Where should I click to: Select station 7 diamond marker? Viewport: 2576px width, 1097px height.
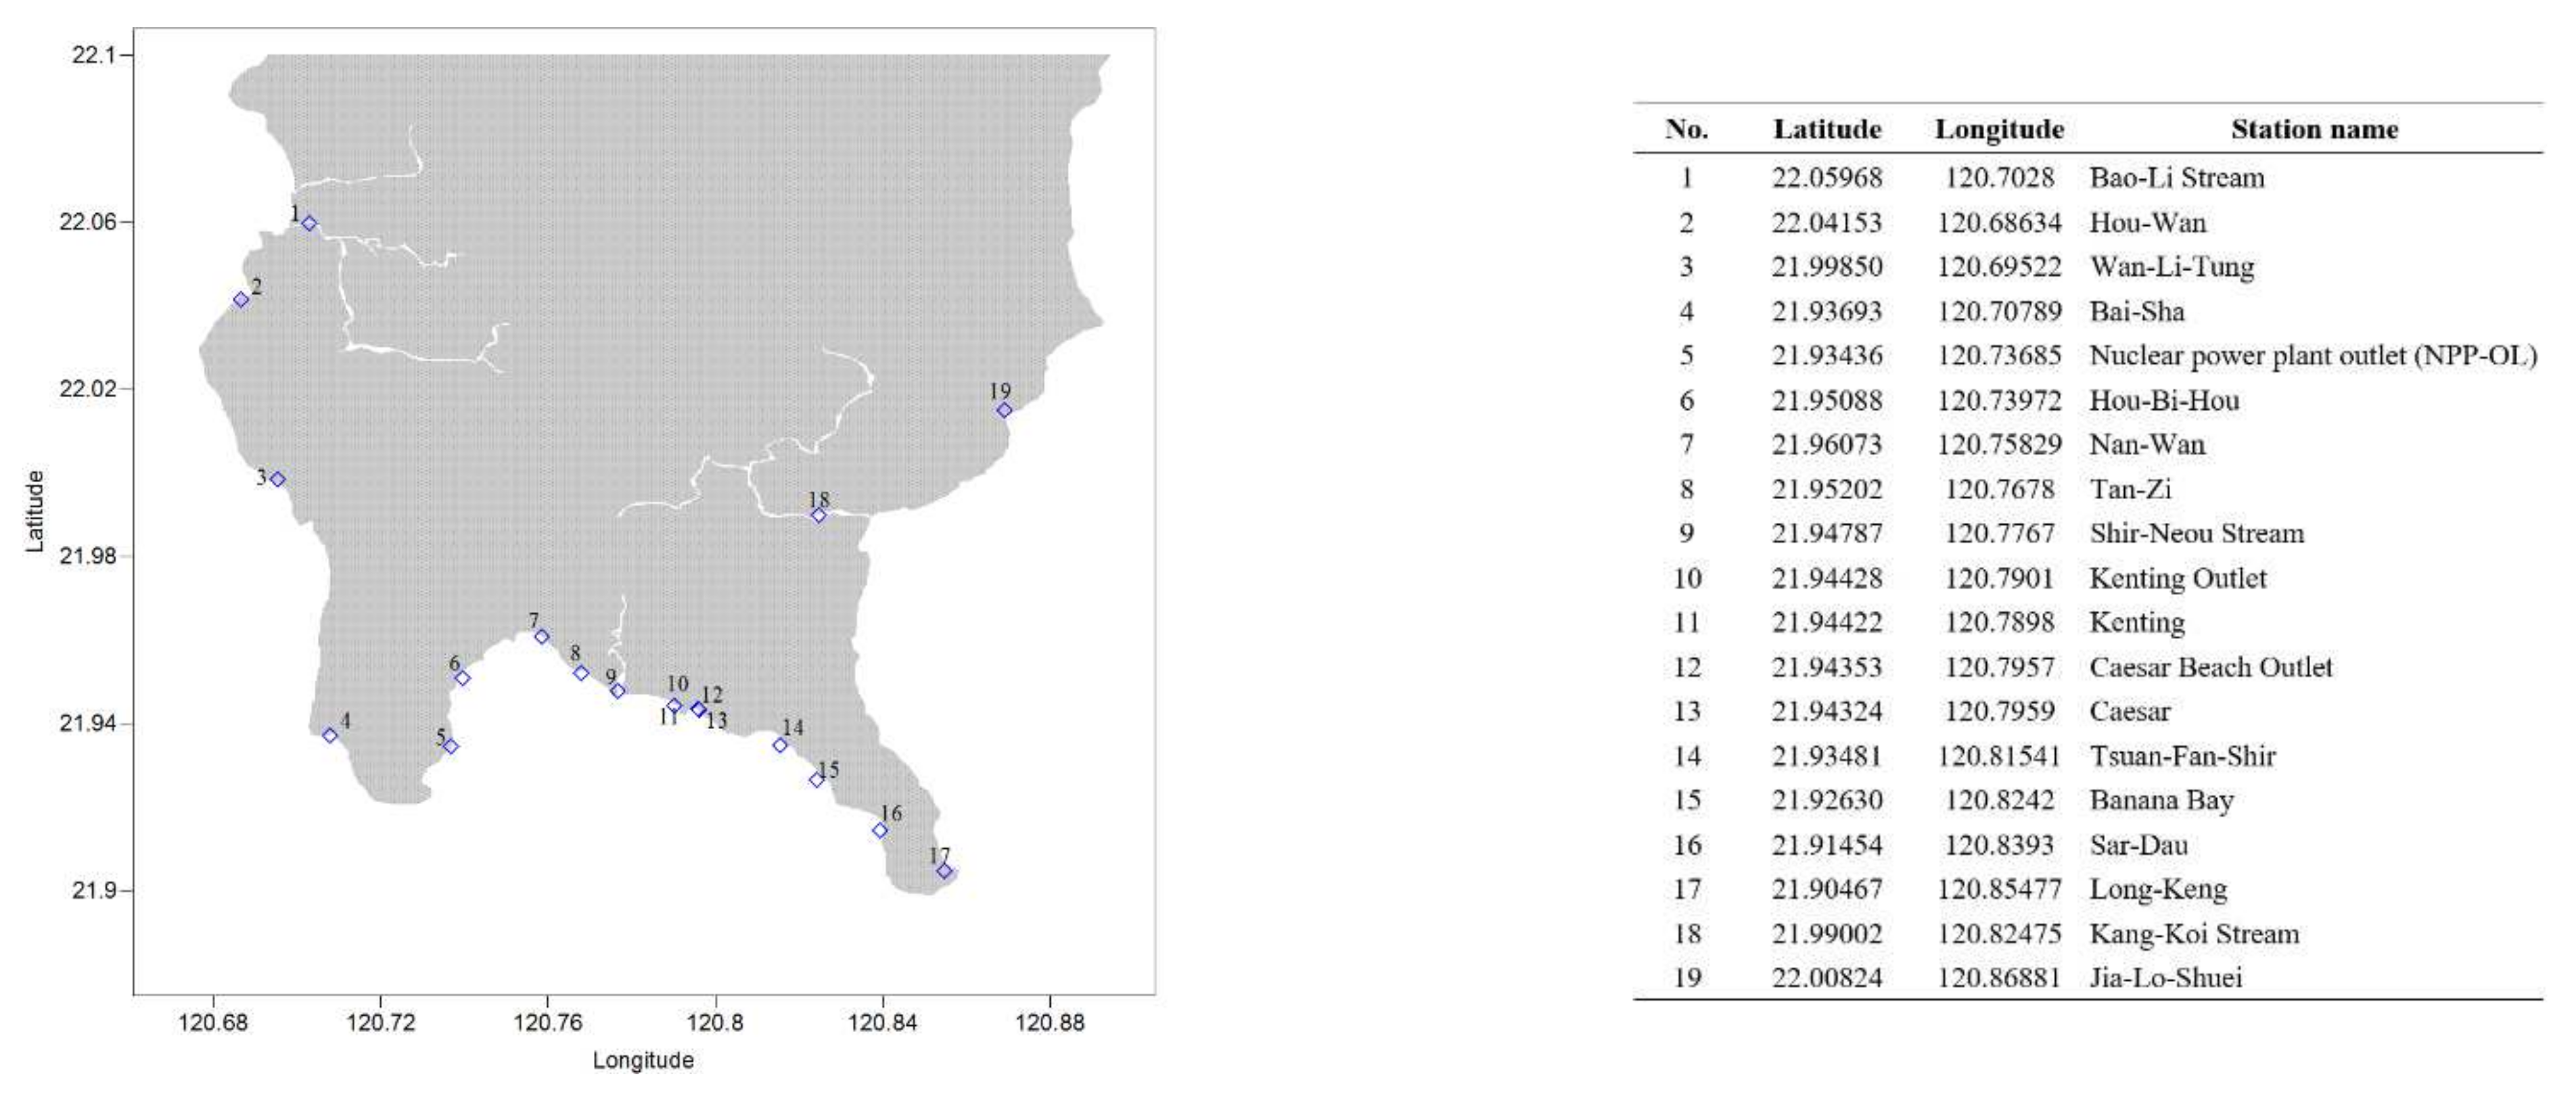pyautogui.click(x=542, y=636)
